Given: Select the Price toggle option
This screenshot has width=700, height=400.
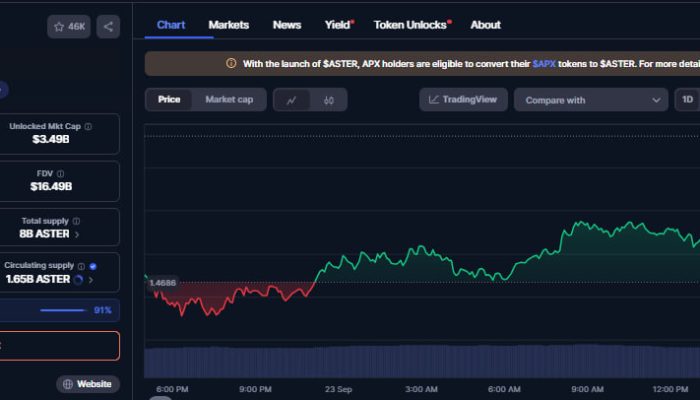Looking at the screenshot, I should [x=169, y=100].
